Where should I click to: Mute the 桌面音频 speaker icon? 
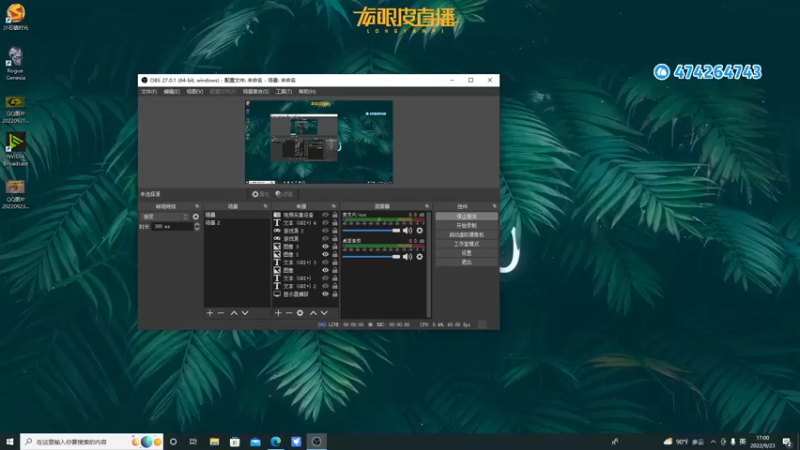407,257
